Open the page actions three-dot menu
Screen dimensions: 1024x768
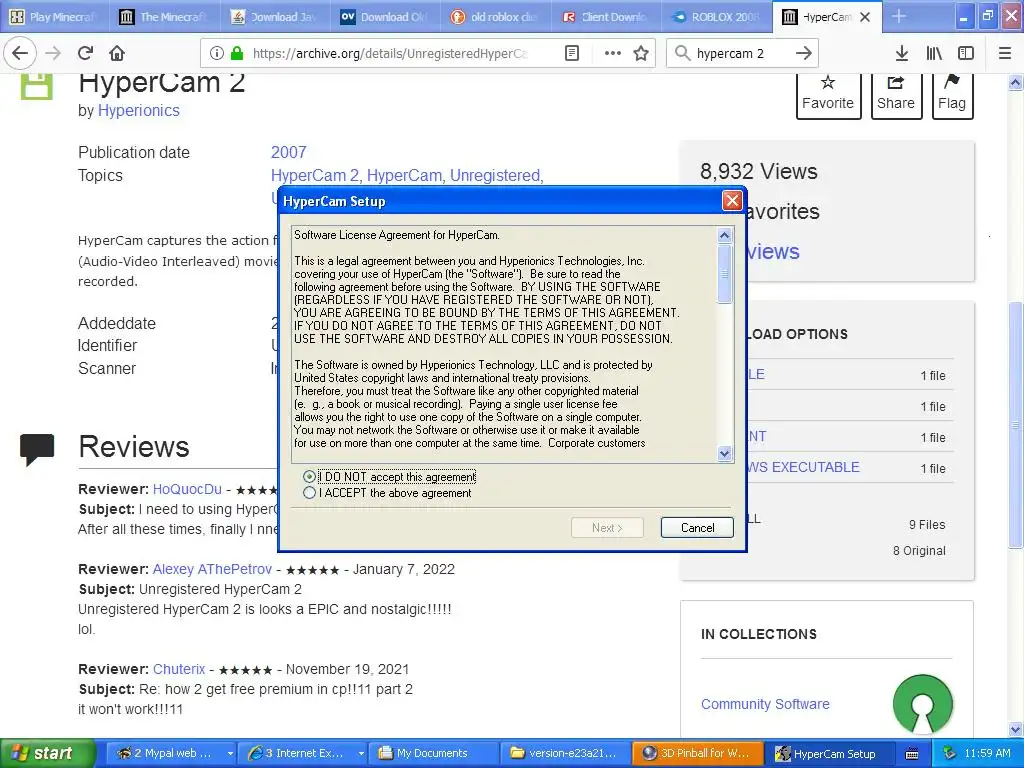click(613, 53)
